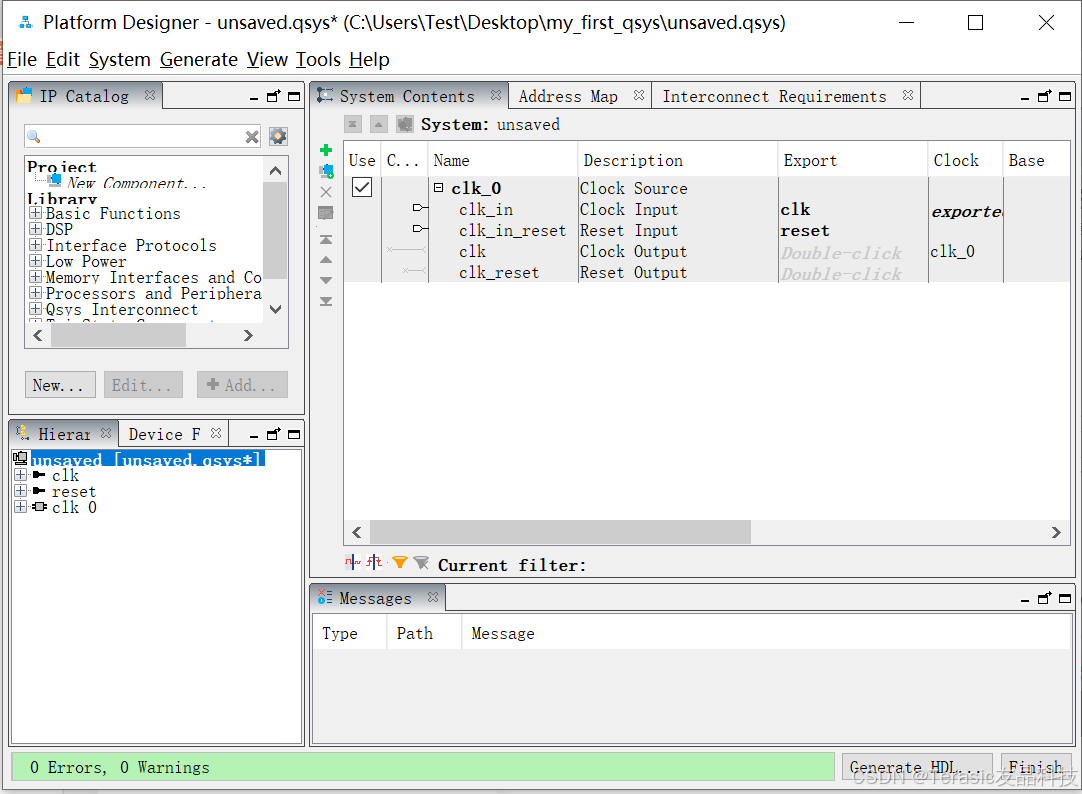Open the File menu
The image size is (1082, 794).
click(22, 59)
